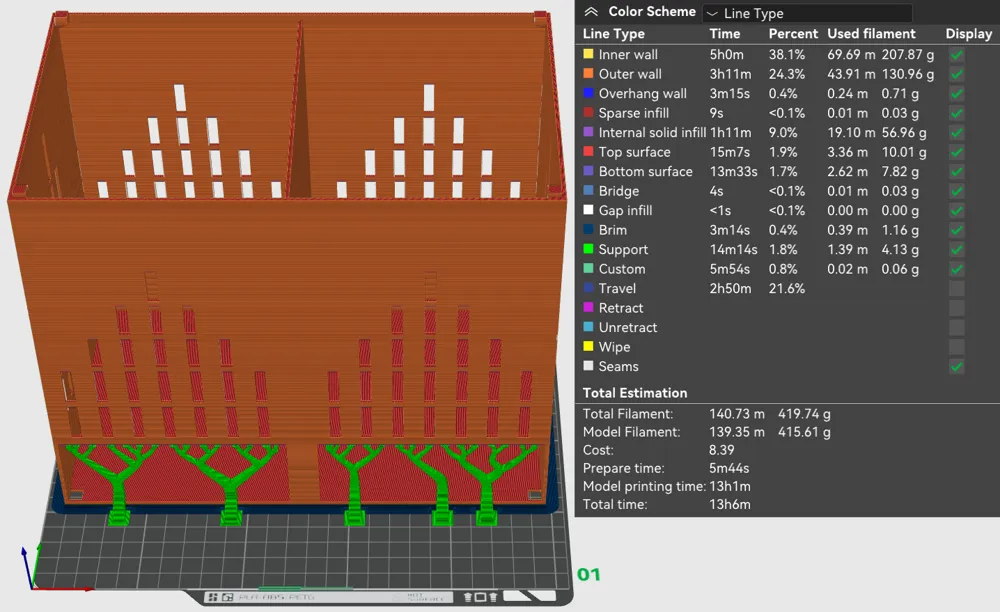Open the Line Type color scheme dropdown
1000x612 pixels.
807,13
